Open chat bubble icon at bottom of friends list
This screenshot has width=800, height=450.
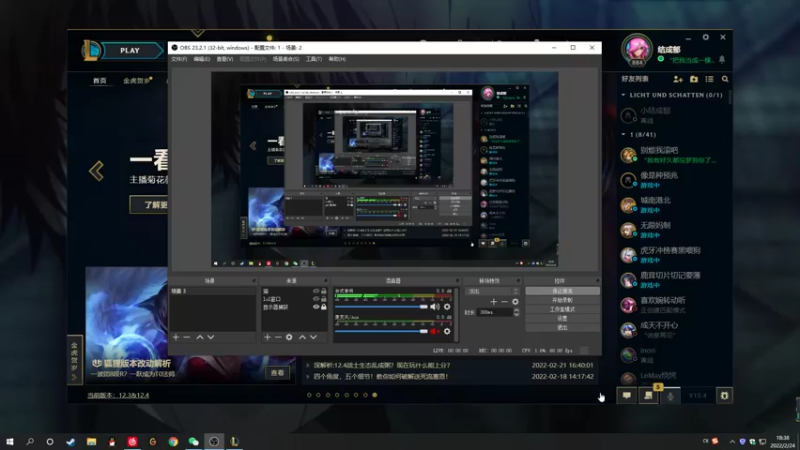click(x=627, y=395)
